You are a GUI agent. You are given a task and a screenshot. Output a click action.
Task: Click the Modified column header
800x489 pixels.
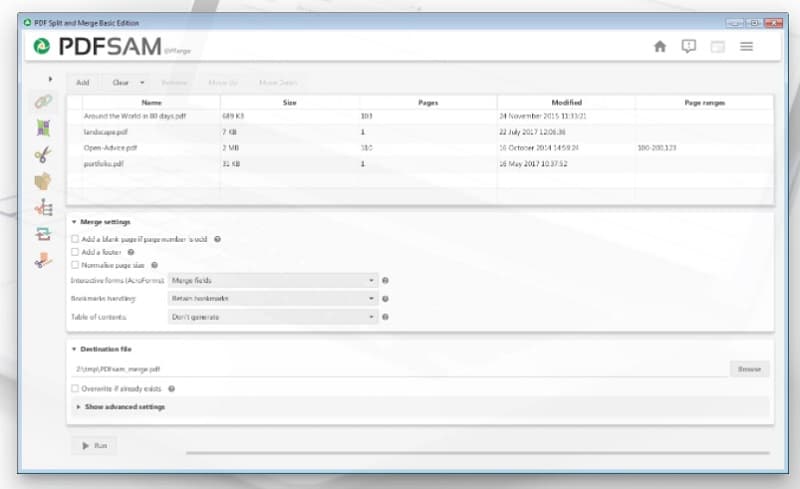565,102
